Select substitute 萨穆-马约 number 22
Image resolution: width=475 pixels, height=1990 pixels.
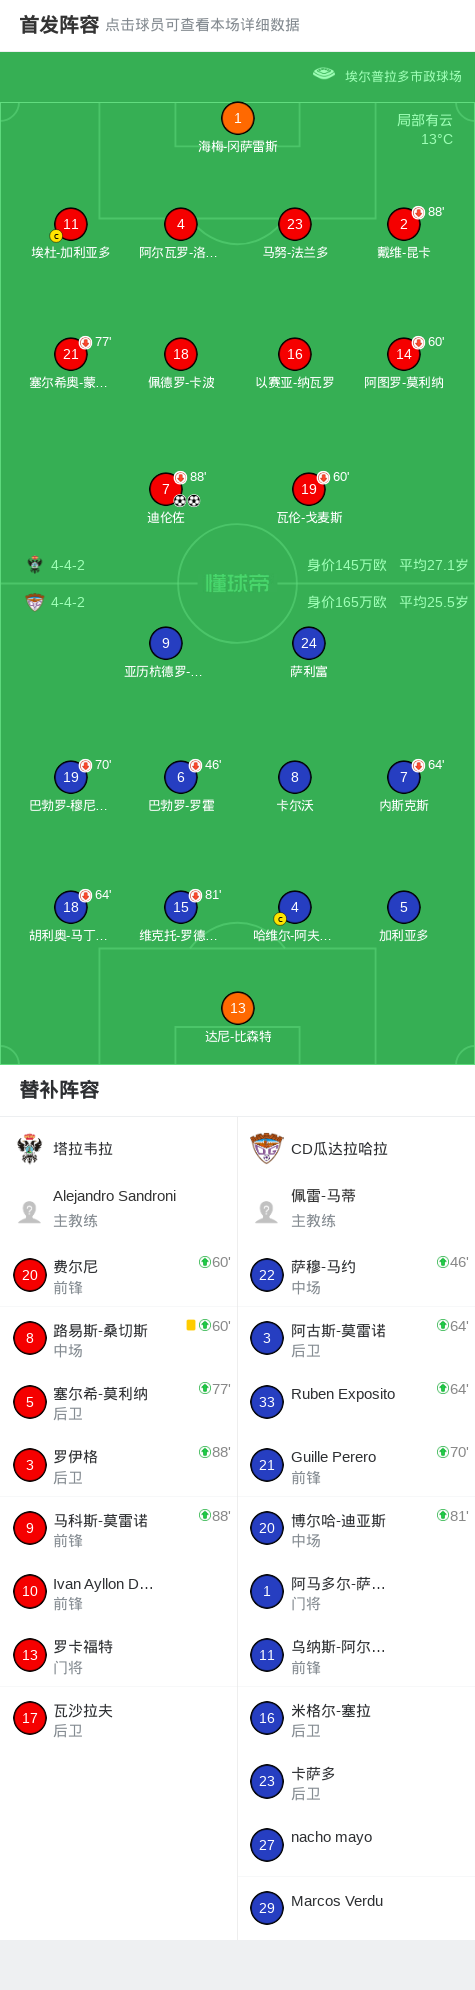(x=356, y=1276)
